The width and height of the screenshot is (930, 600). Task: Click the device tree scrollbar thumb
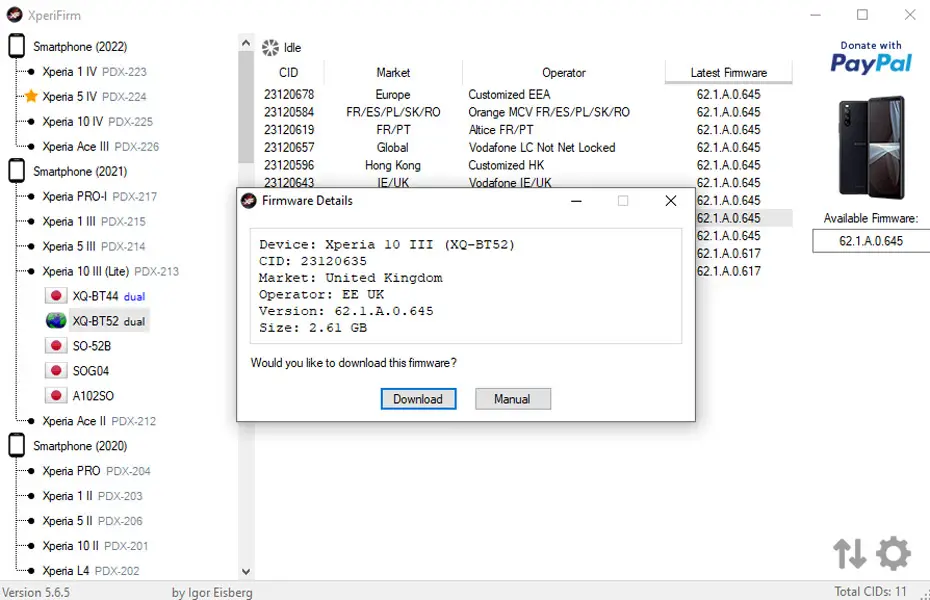tap(246, 107)
